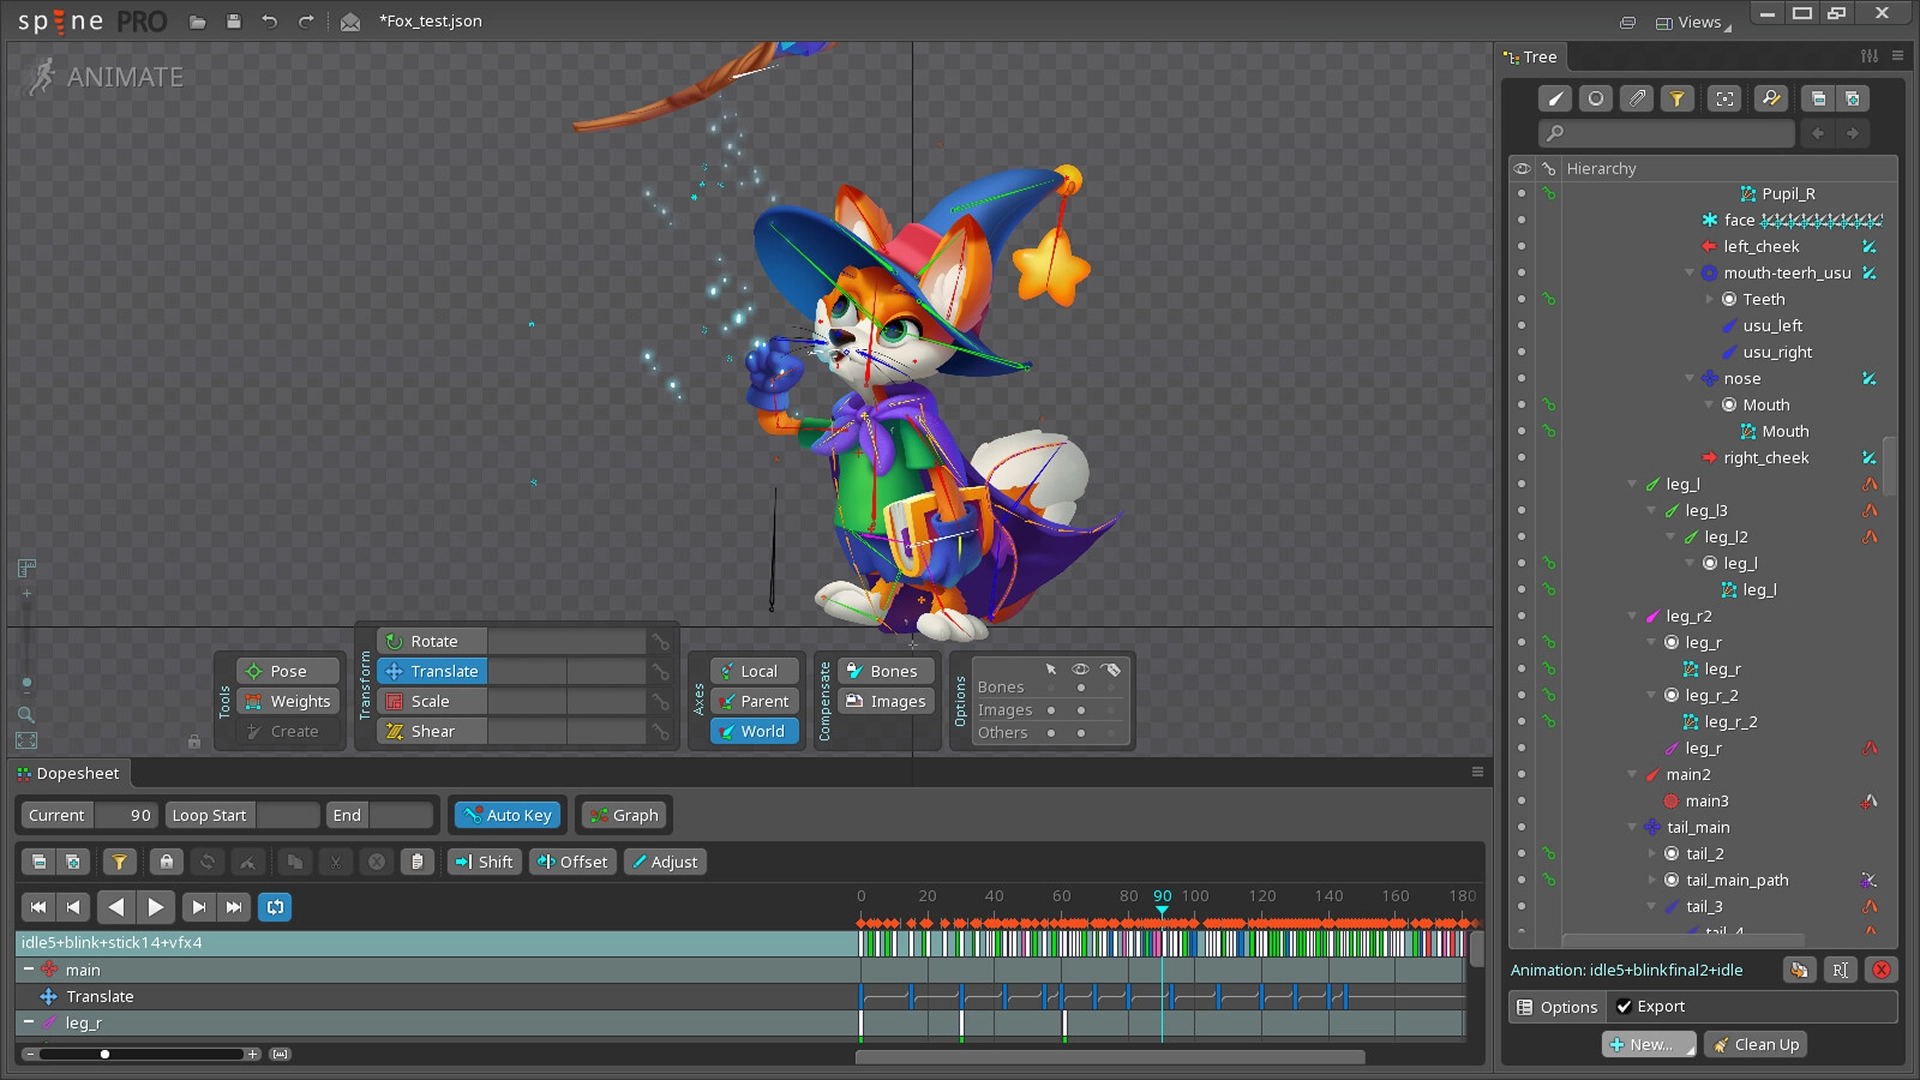Click the save project icon

[x=233, y=21]
